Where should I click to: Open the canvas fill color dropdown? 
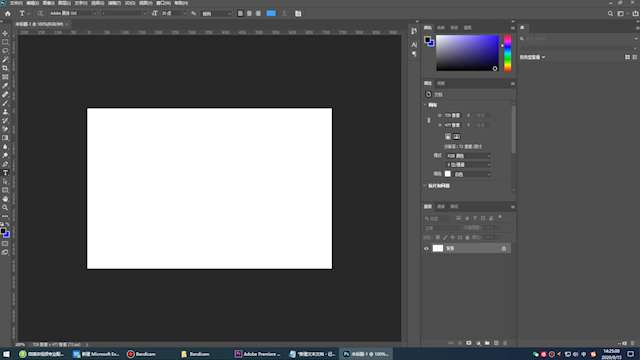coord(471,174)
